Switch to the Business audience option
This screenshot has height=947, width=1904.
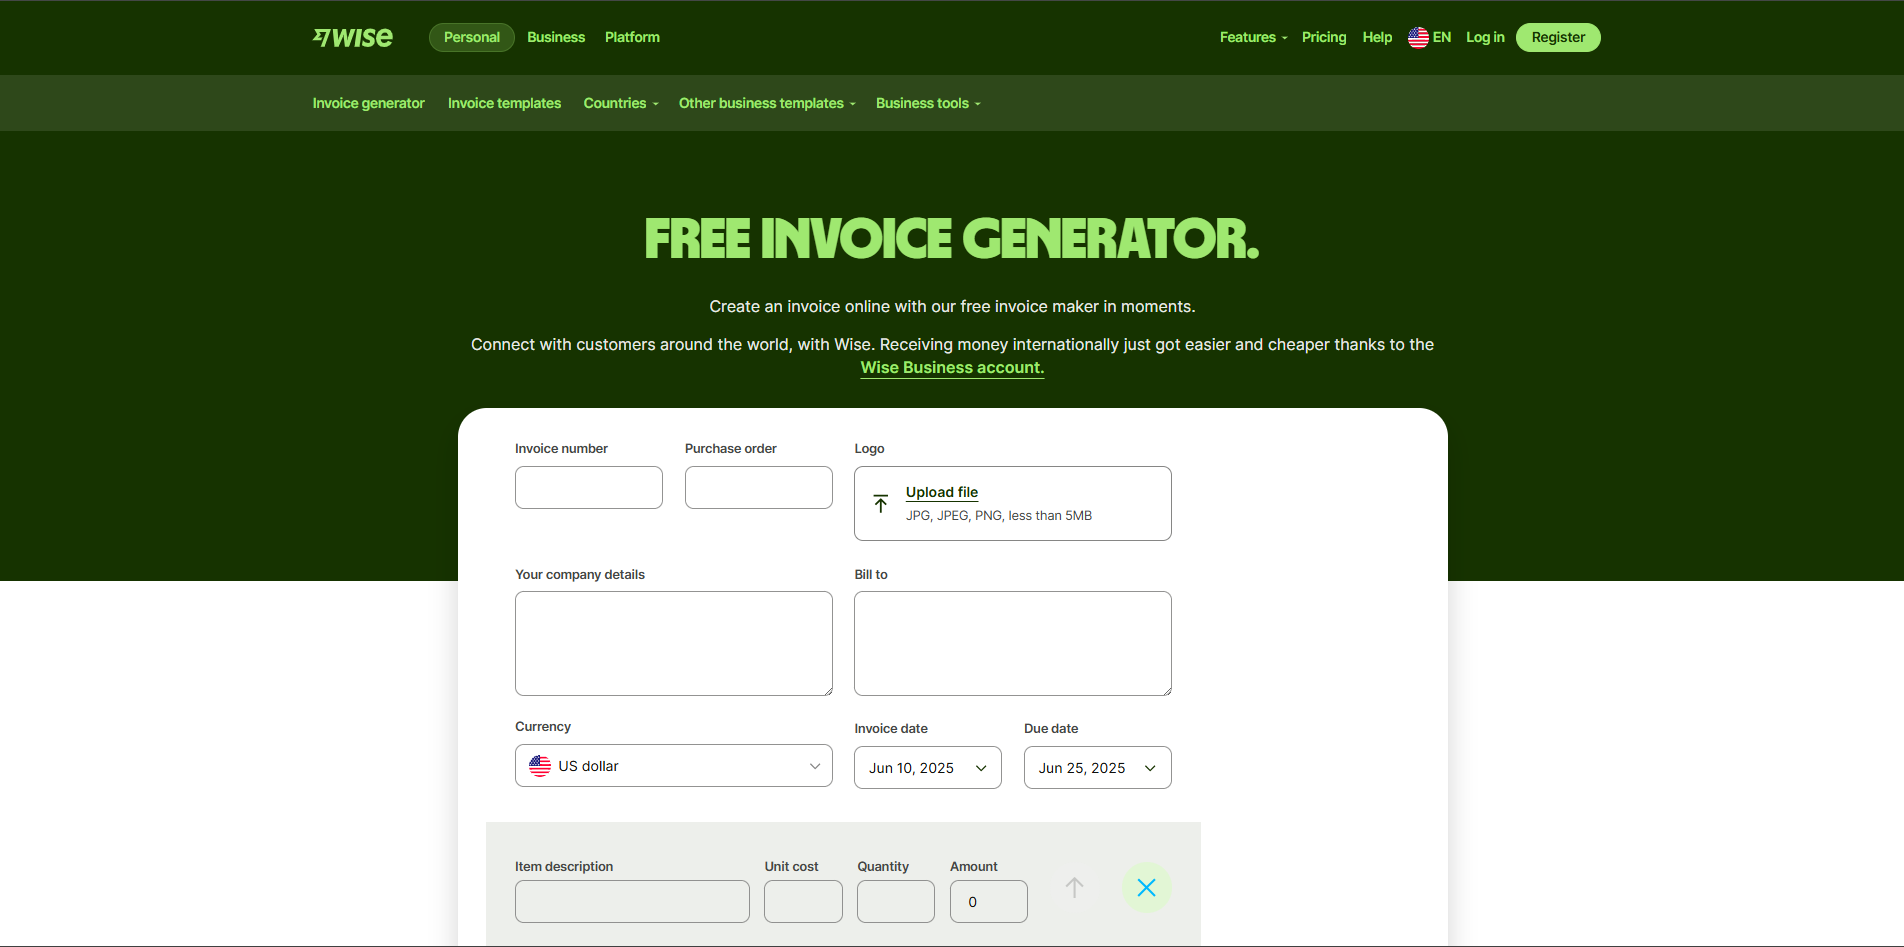pos(555,37)
